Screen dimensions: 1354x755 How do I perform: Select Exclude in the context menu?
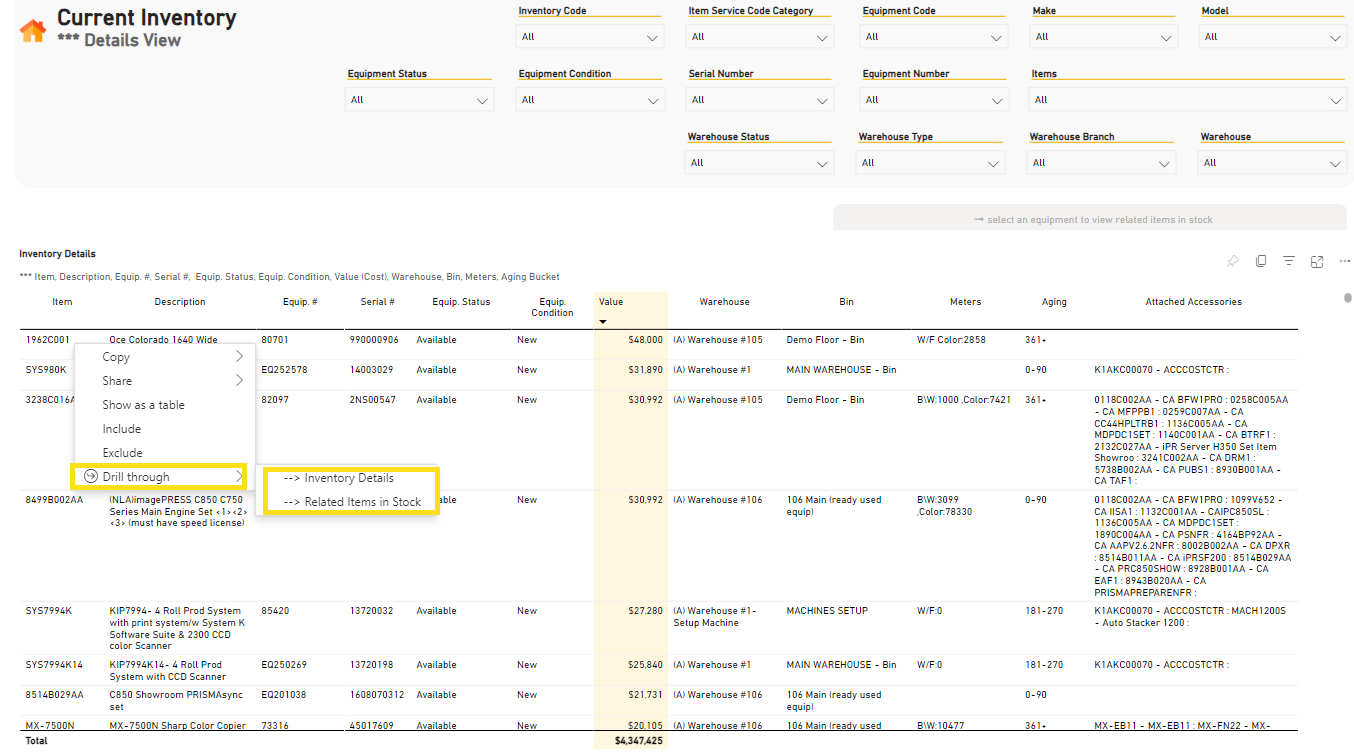click(x=165, y=453)
